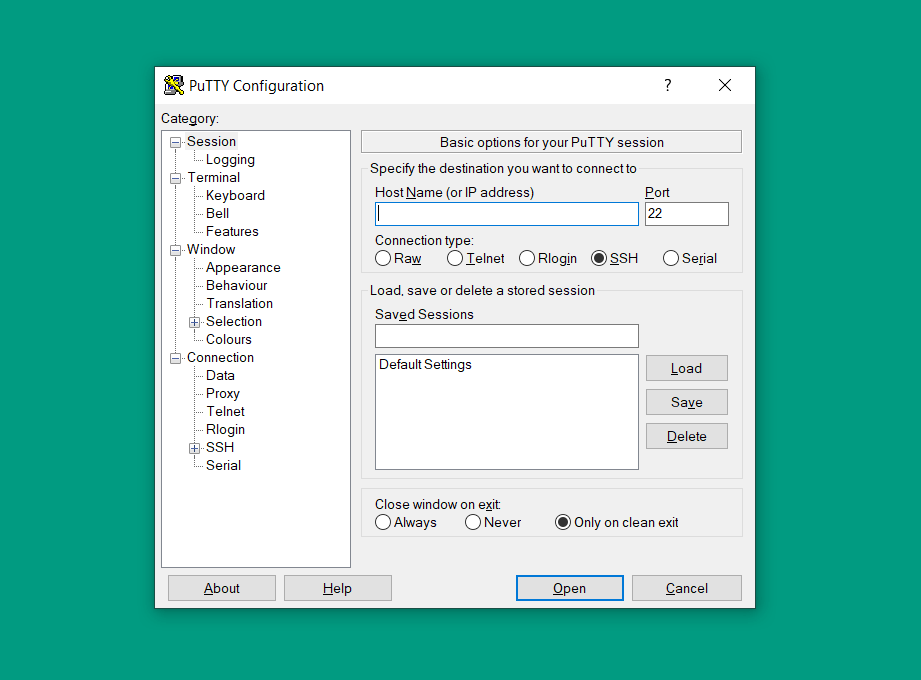Click the Cancel button
921x680 pixels.
[687, 588]
